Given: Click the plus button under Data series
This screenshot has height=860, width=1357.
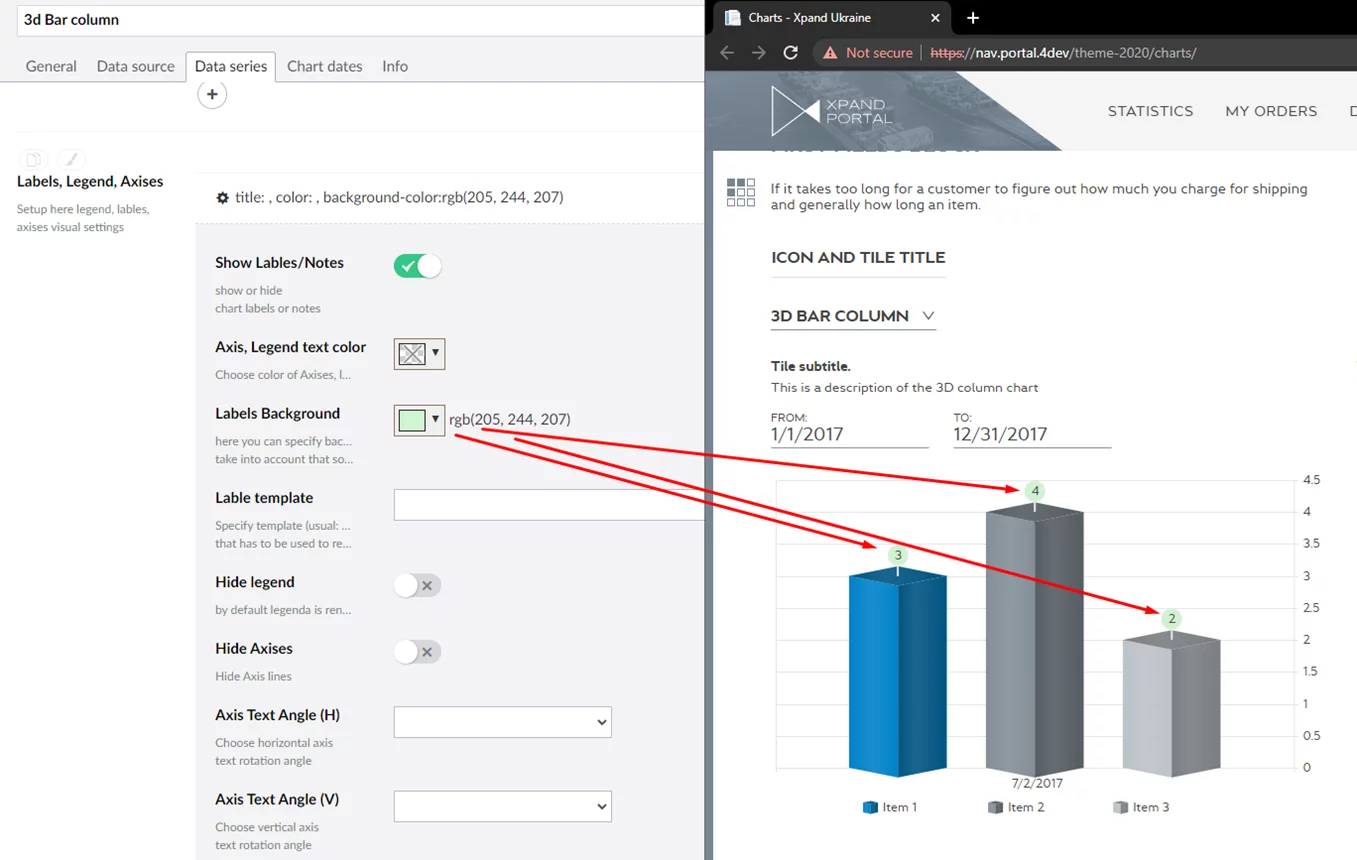Looking at the screenshot, I should (x=212, y=94).
